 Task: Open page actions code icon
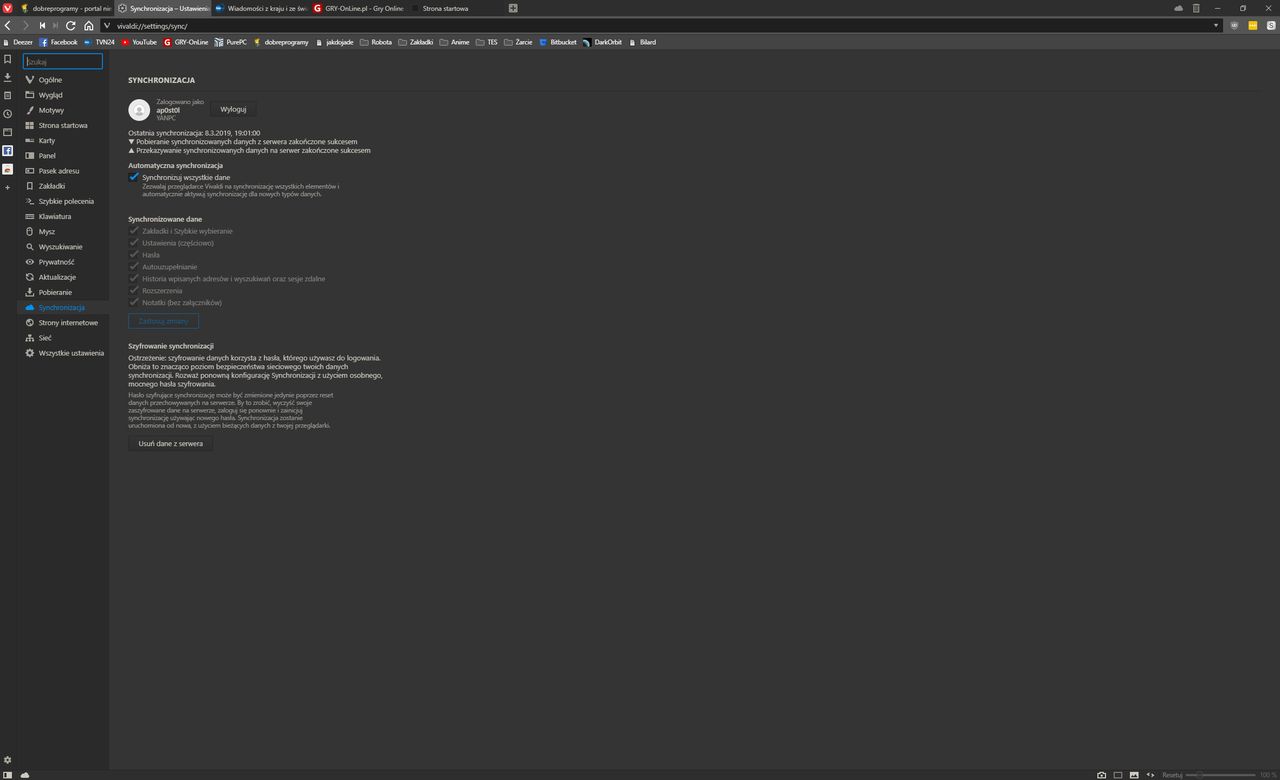click(1150, 775)
